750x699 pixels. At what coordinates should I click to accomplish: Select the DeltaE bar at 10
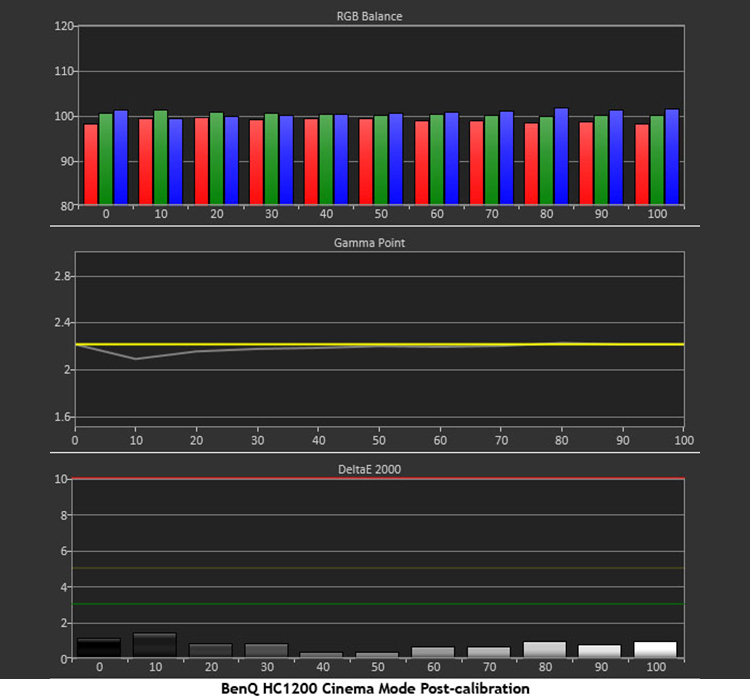[x=154, y=645]
